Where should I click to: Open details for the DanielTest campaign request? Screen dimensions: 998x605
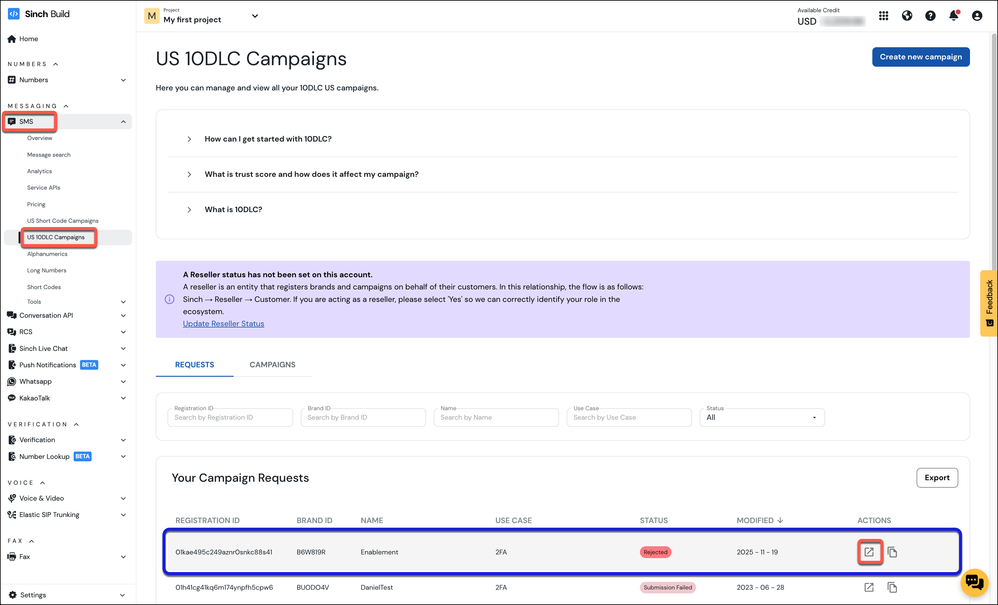(869, 587)
